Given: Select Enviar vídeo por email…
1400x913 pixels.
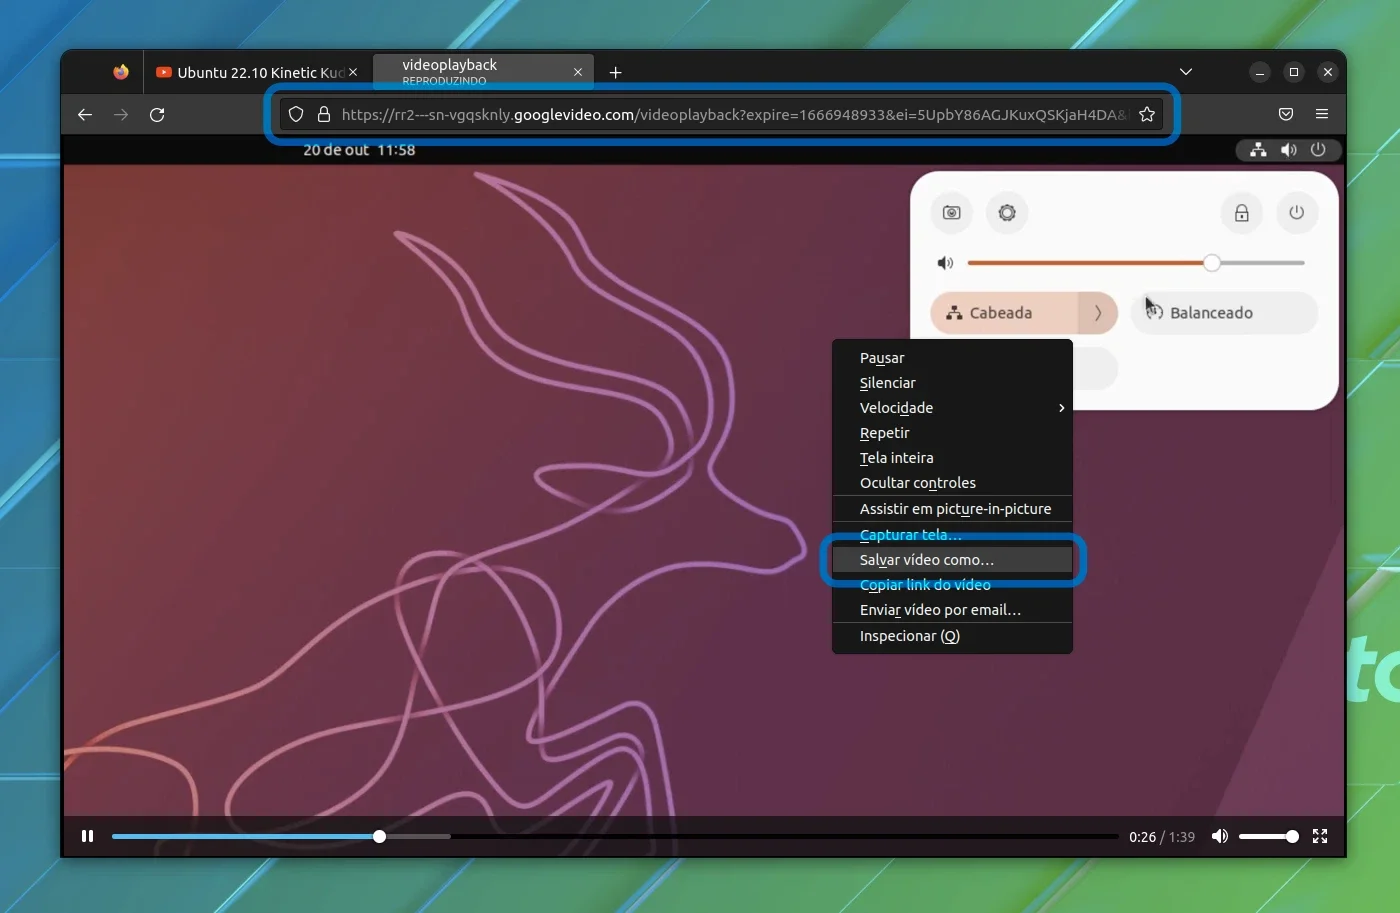Looking at the screenshot, I should pos(952,610).
